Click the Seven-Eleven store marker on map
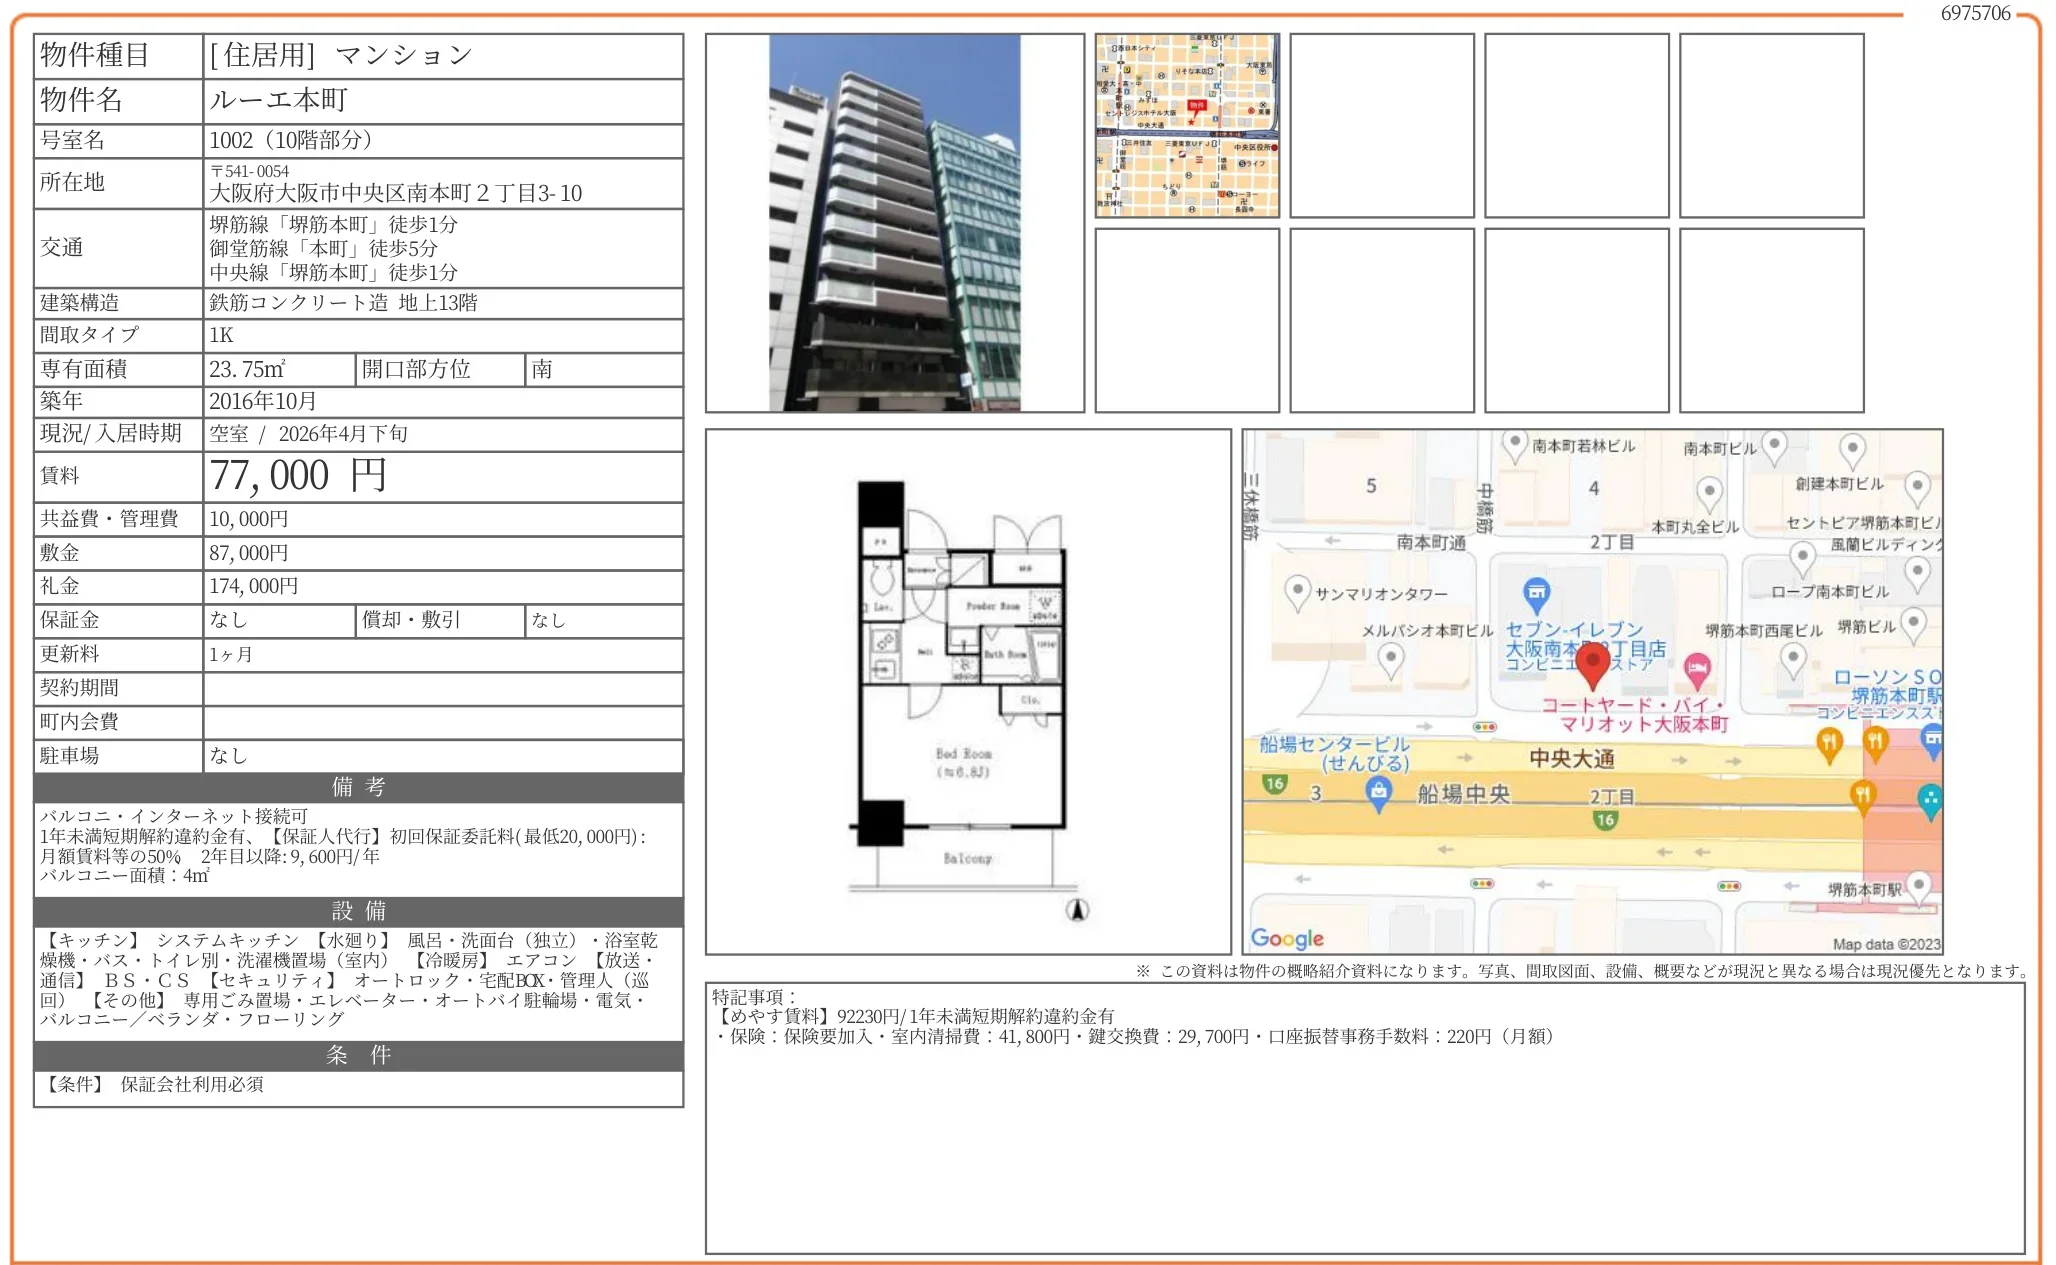This screenshot has width=2056, height=1265. click(x=1536, y=594)
